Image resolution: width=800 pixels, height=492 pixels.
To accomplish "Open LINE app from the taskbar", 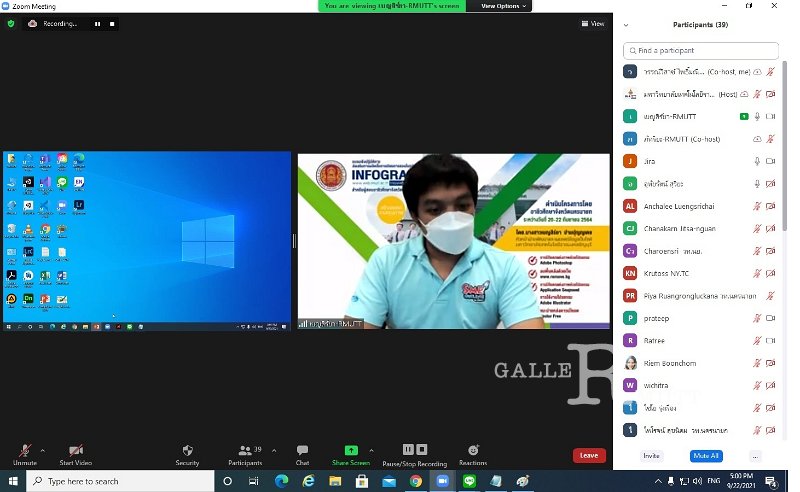I will 469,481.
